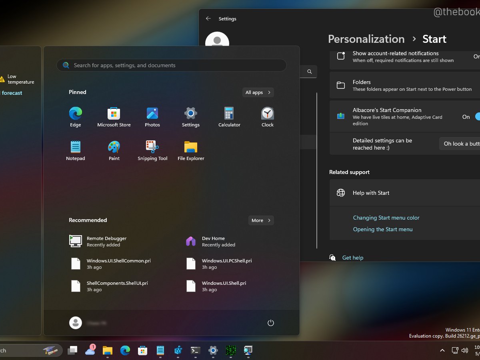Open the Start menu user profile avatar
The image size is (480, 360).
(75, 323)
